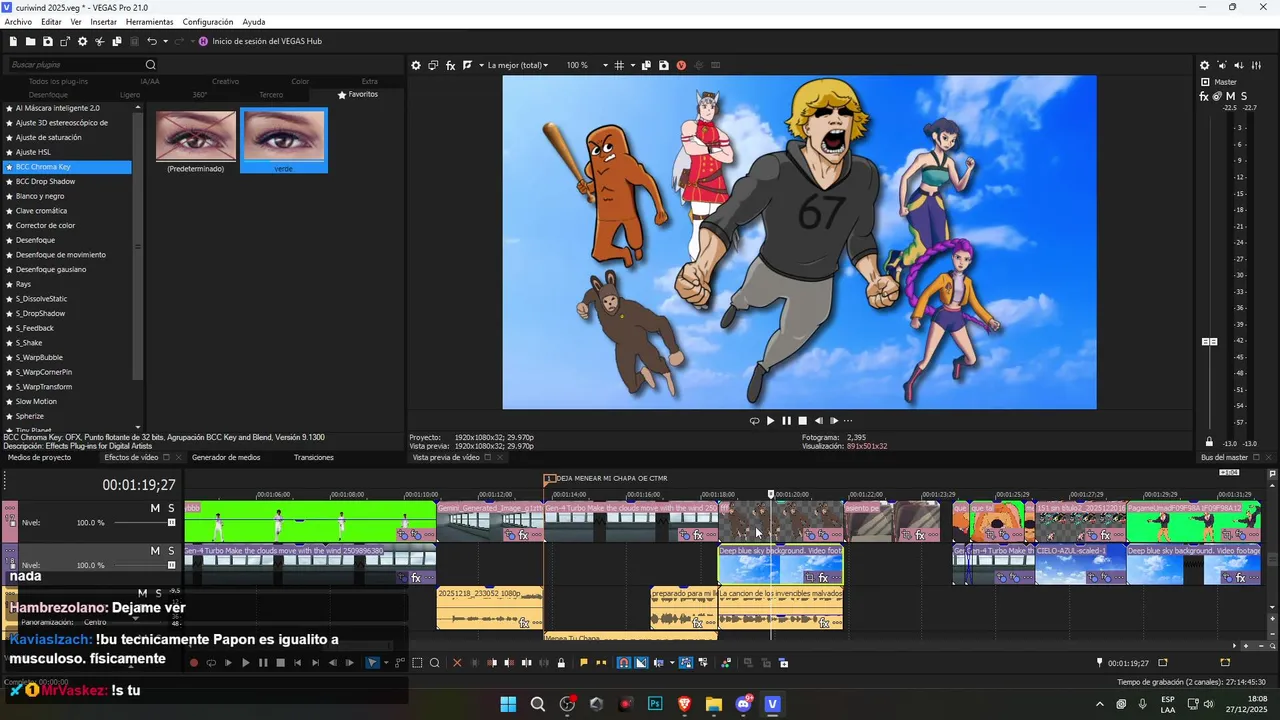1280x720 pixels.
Task: Select the Normal edit tool arrow
Action: 373,662
